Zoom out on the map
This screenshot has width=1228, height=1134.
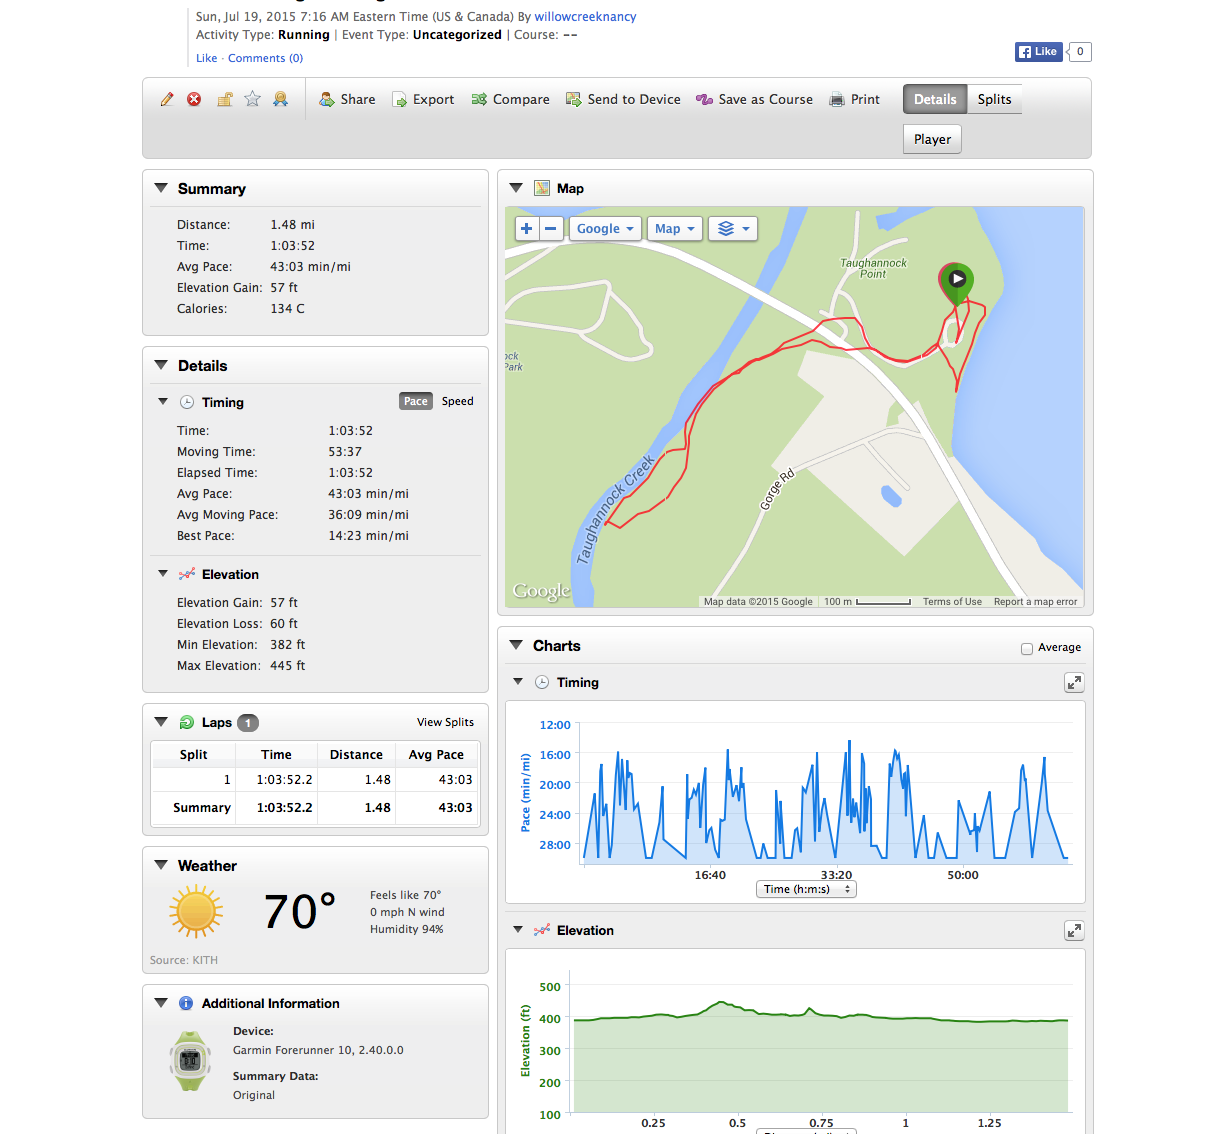(551, 229)
